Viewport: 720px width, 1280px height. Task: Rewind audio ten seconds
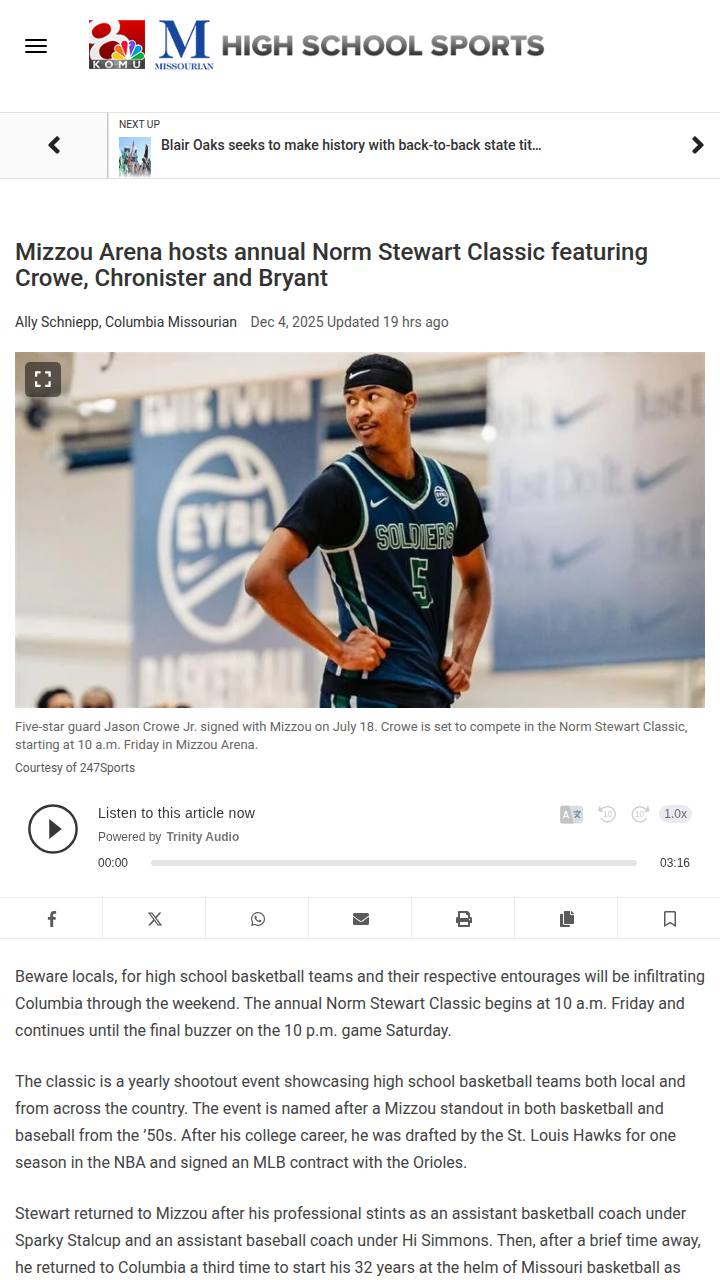click(607, 814)
